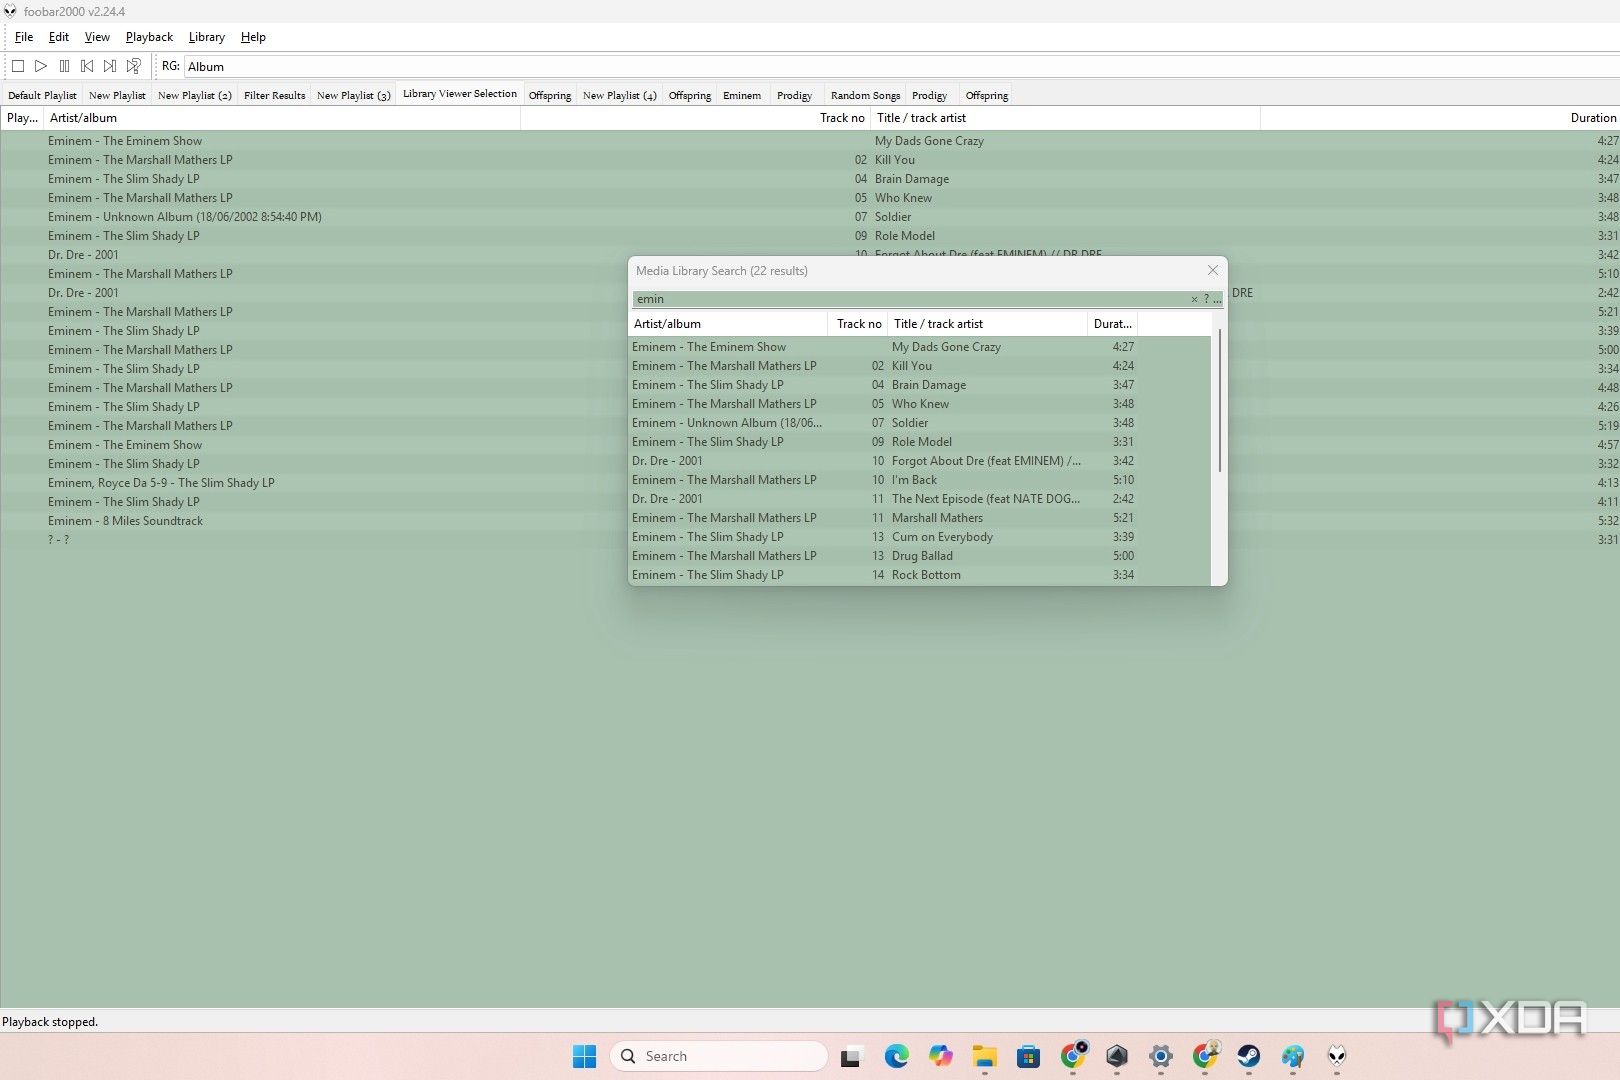1620x1080 pixels.
Task: Open the Playback menu
Action: point(149,37)
